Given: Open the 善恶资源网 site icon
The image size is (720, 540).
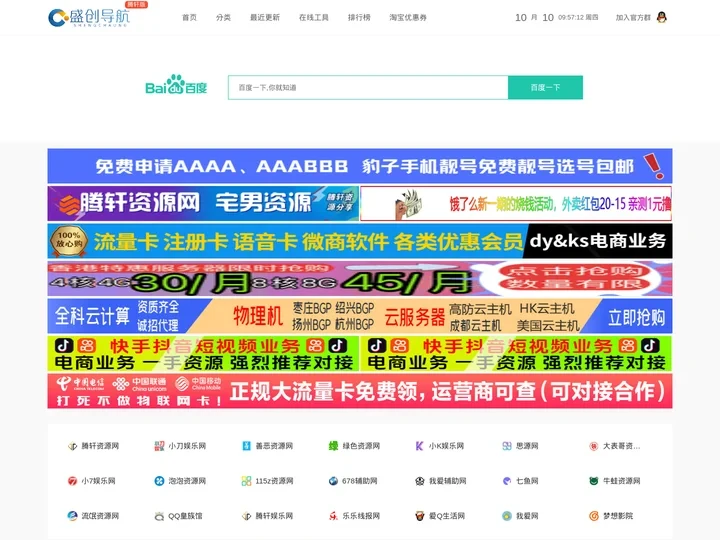Looking at the screenshot, I should pos(247,446).
